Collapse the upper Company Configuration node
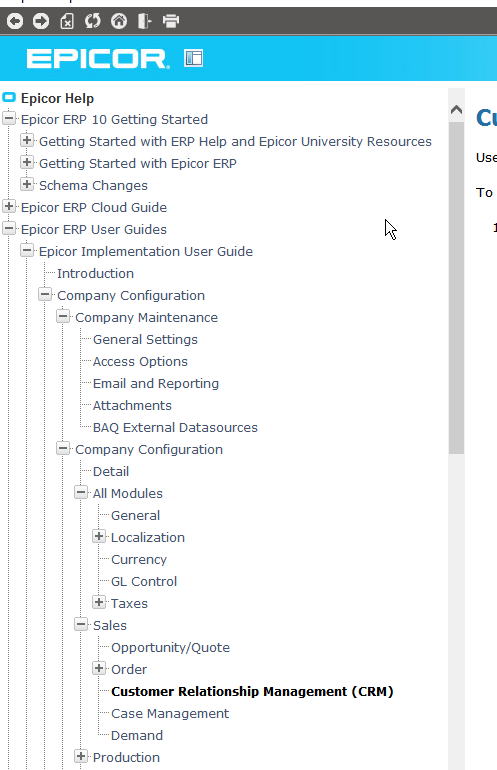Image resolution: width=497 pixels, height=770 pixels. (45, 295)
